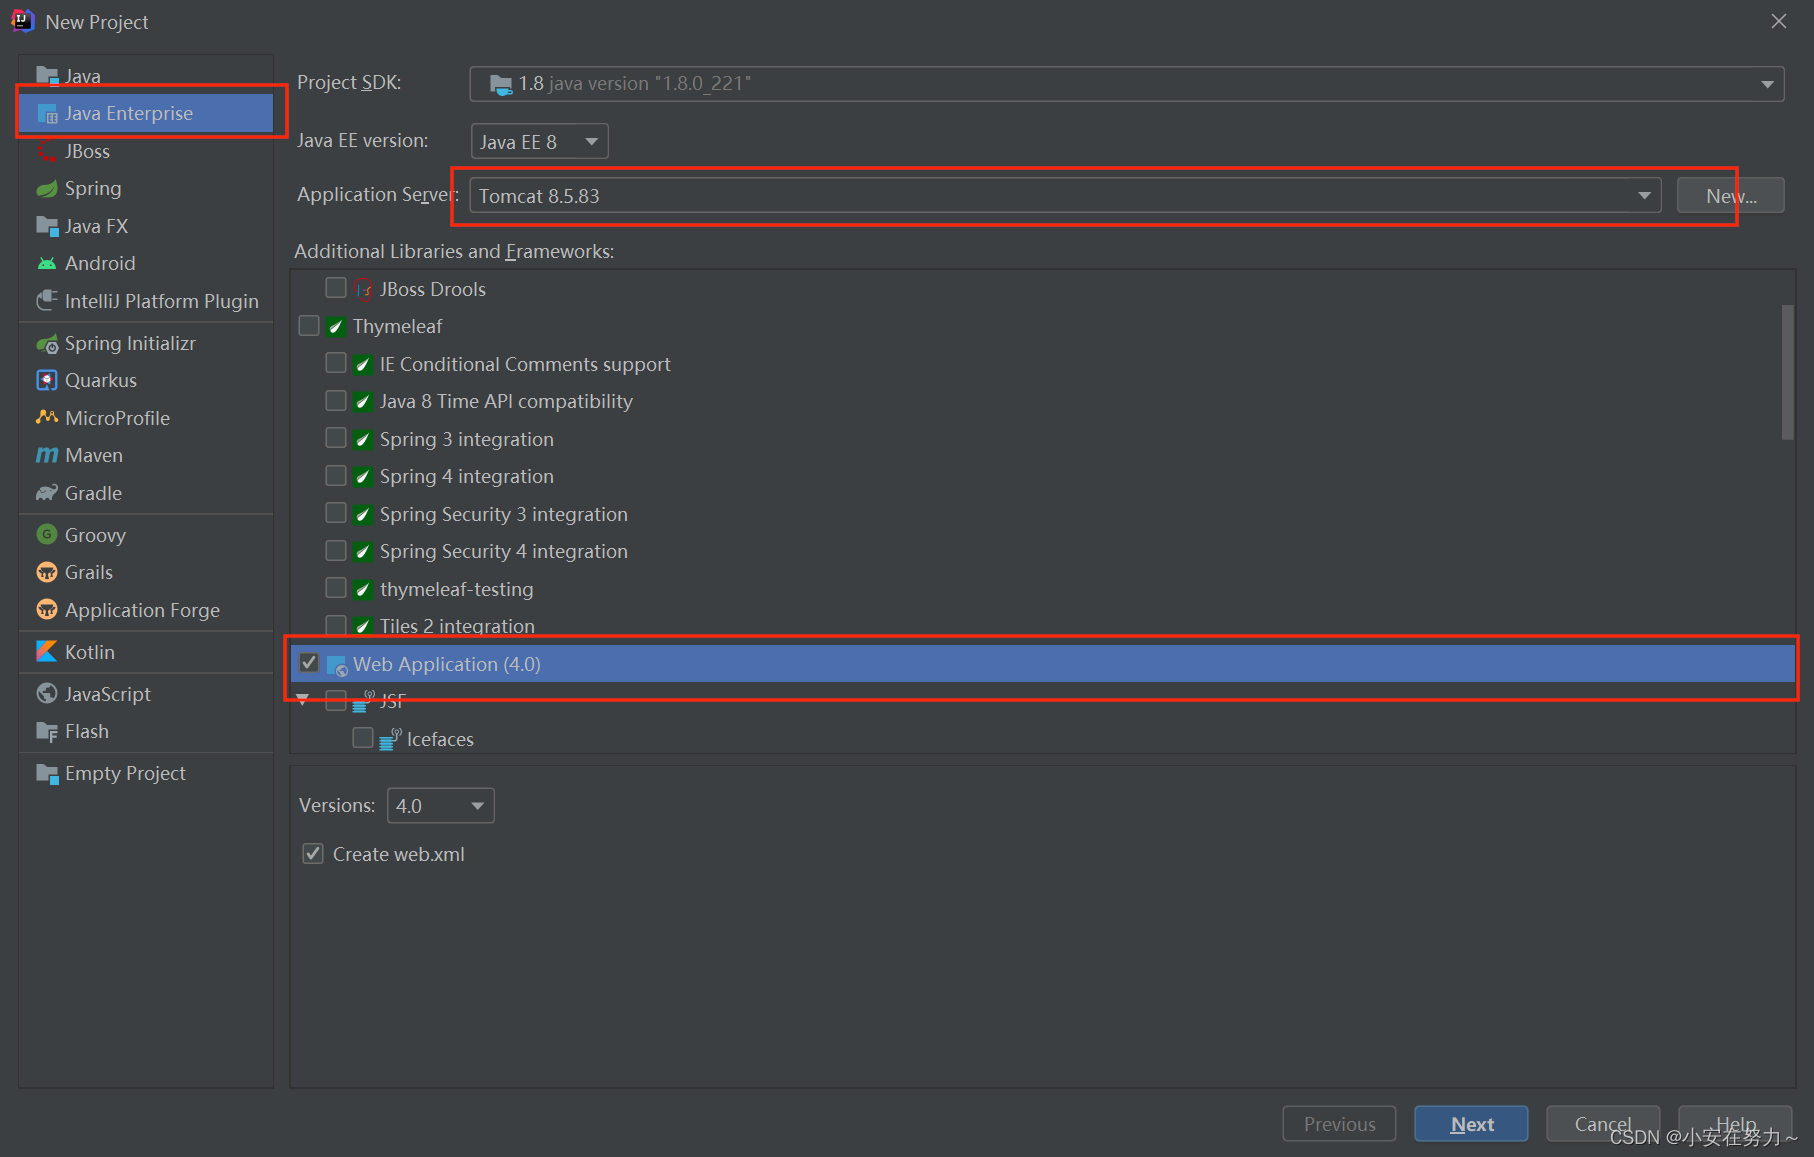The image size is (1814, 1157).
Task: Check Spring 3 integration checkbox
Action: pyautogui.click(x=336, y=438)
